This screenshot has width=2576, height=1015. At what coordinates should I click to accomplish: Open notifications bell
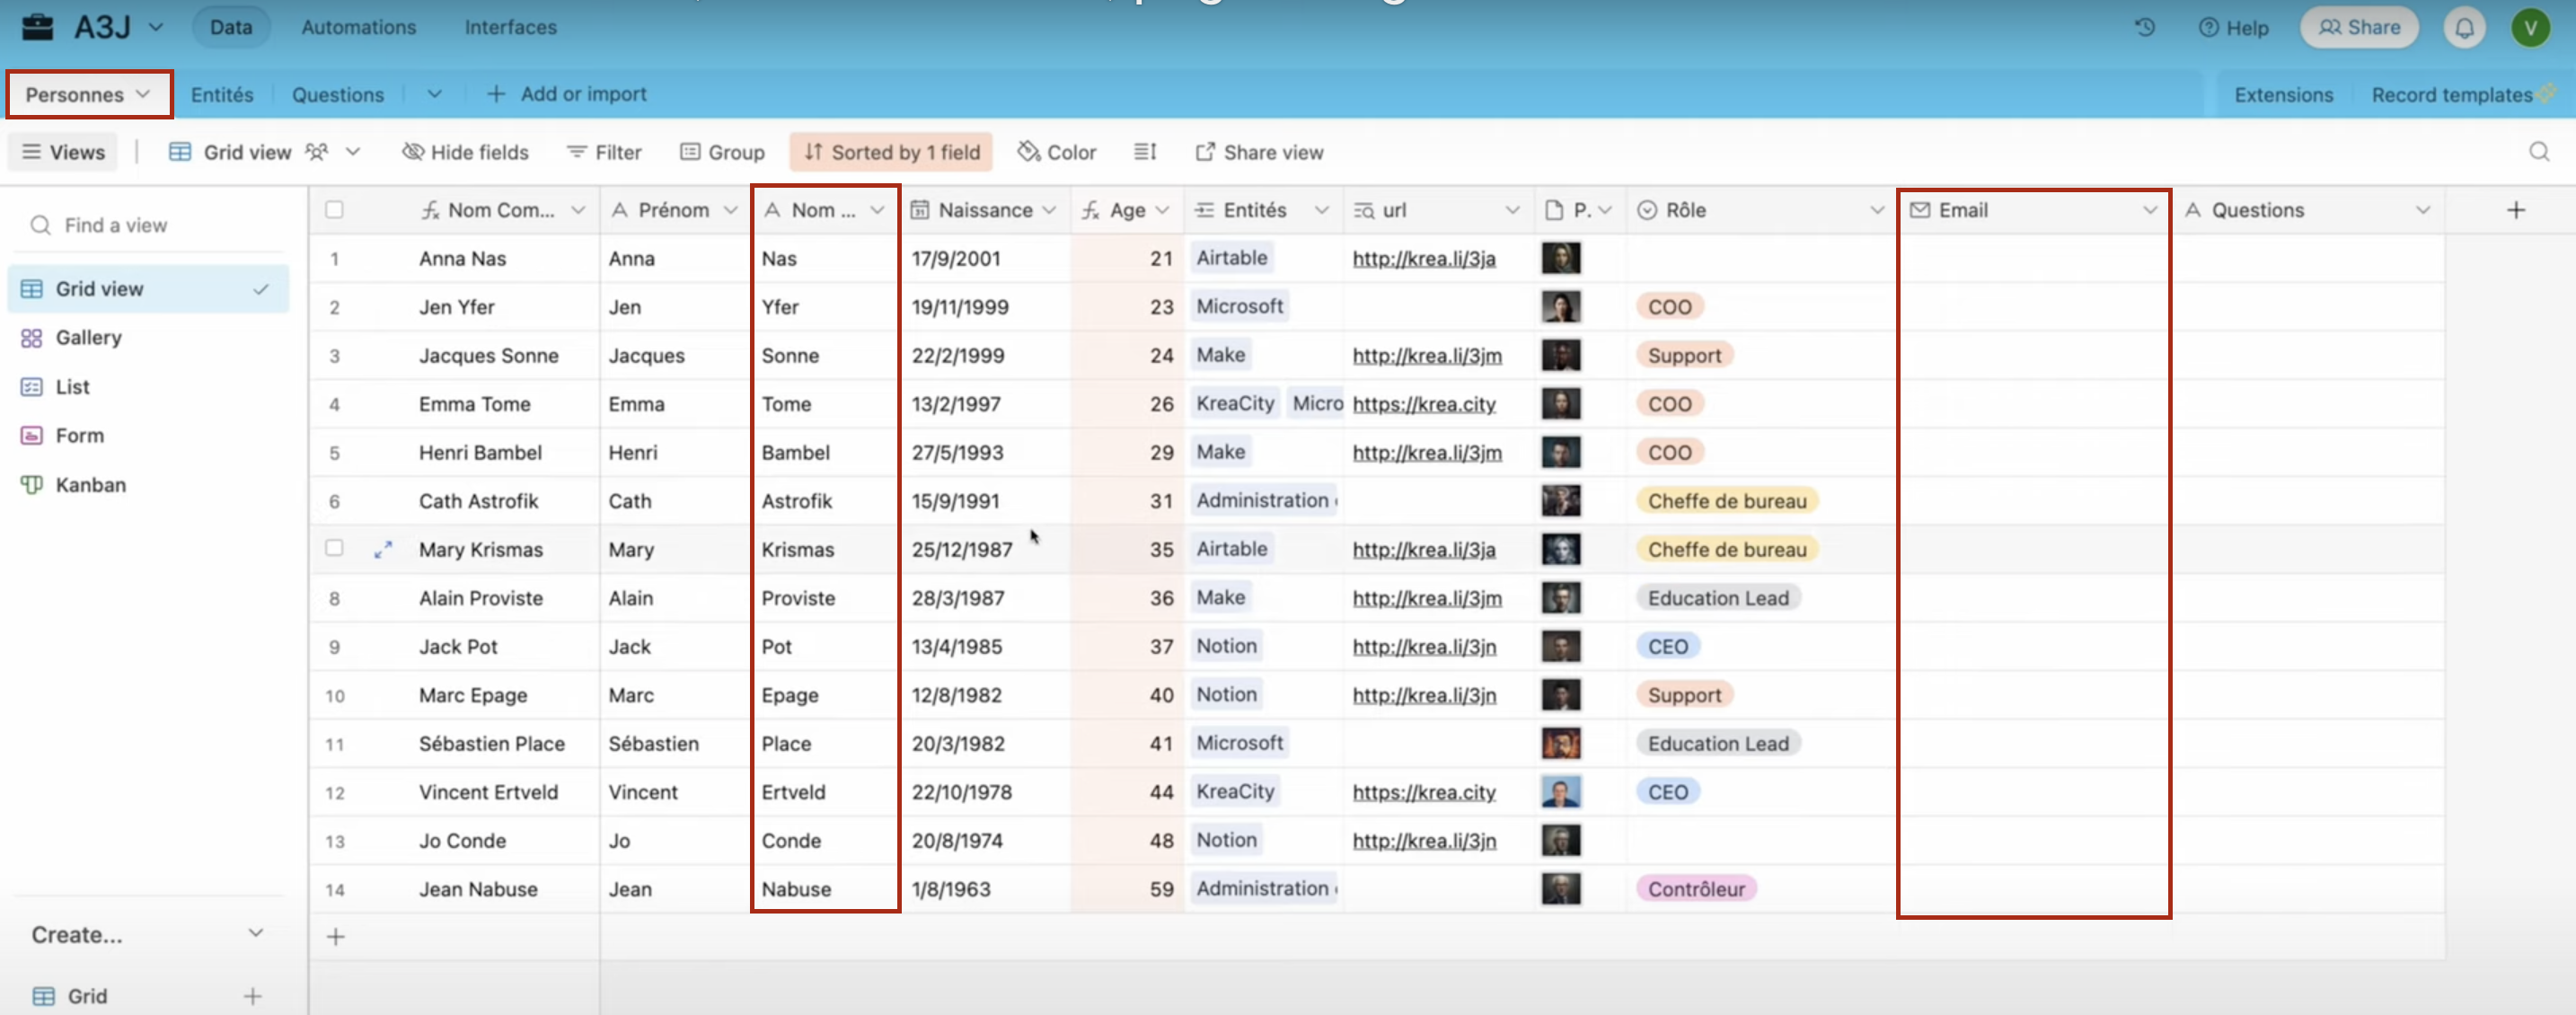pyautogui.click(x=2464, y=27)
